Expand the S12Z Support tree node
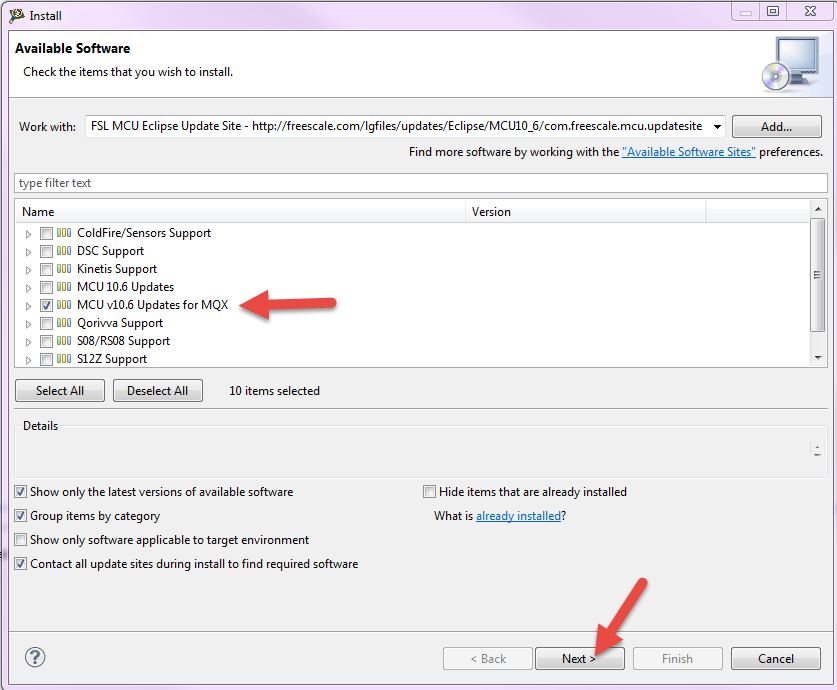Viewport: 837px width, 690px height. [28, 360]
